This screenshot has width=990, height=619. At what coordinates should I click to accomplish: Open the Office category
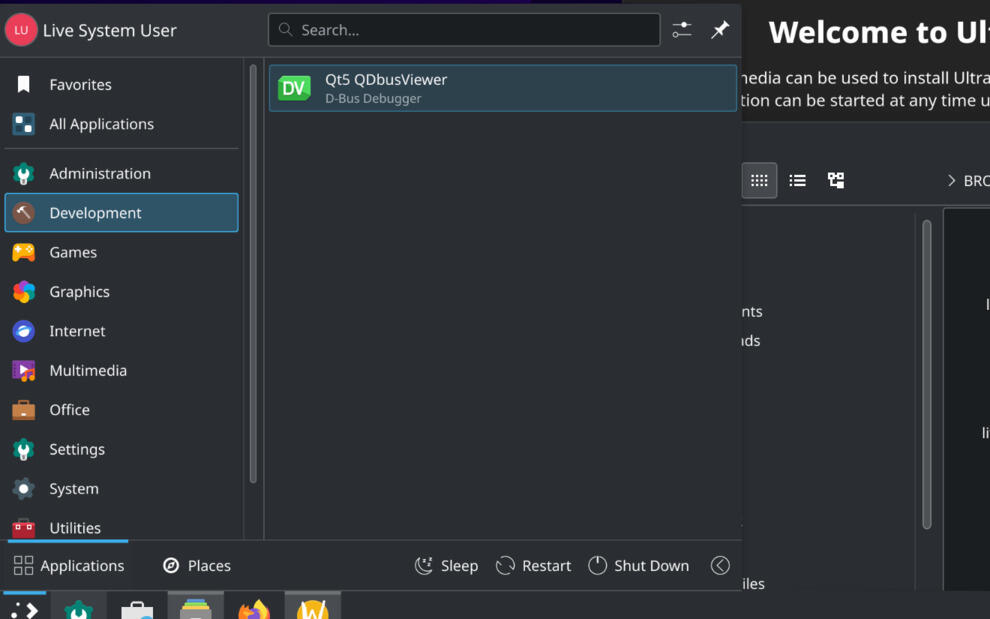[121, 410]
